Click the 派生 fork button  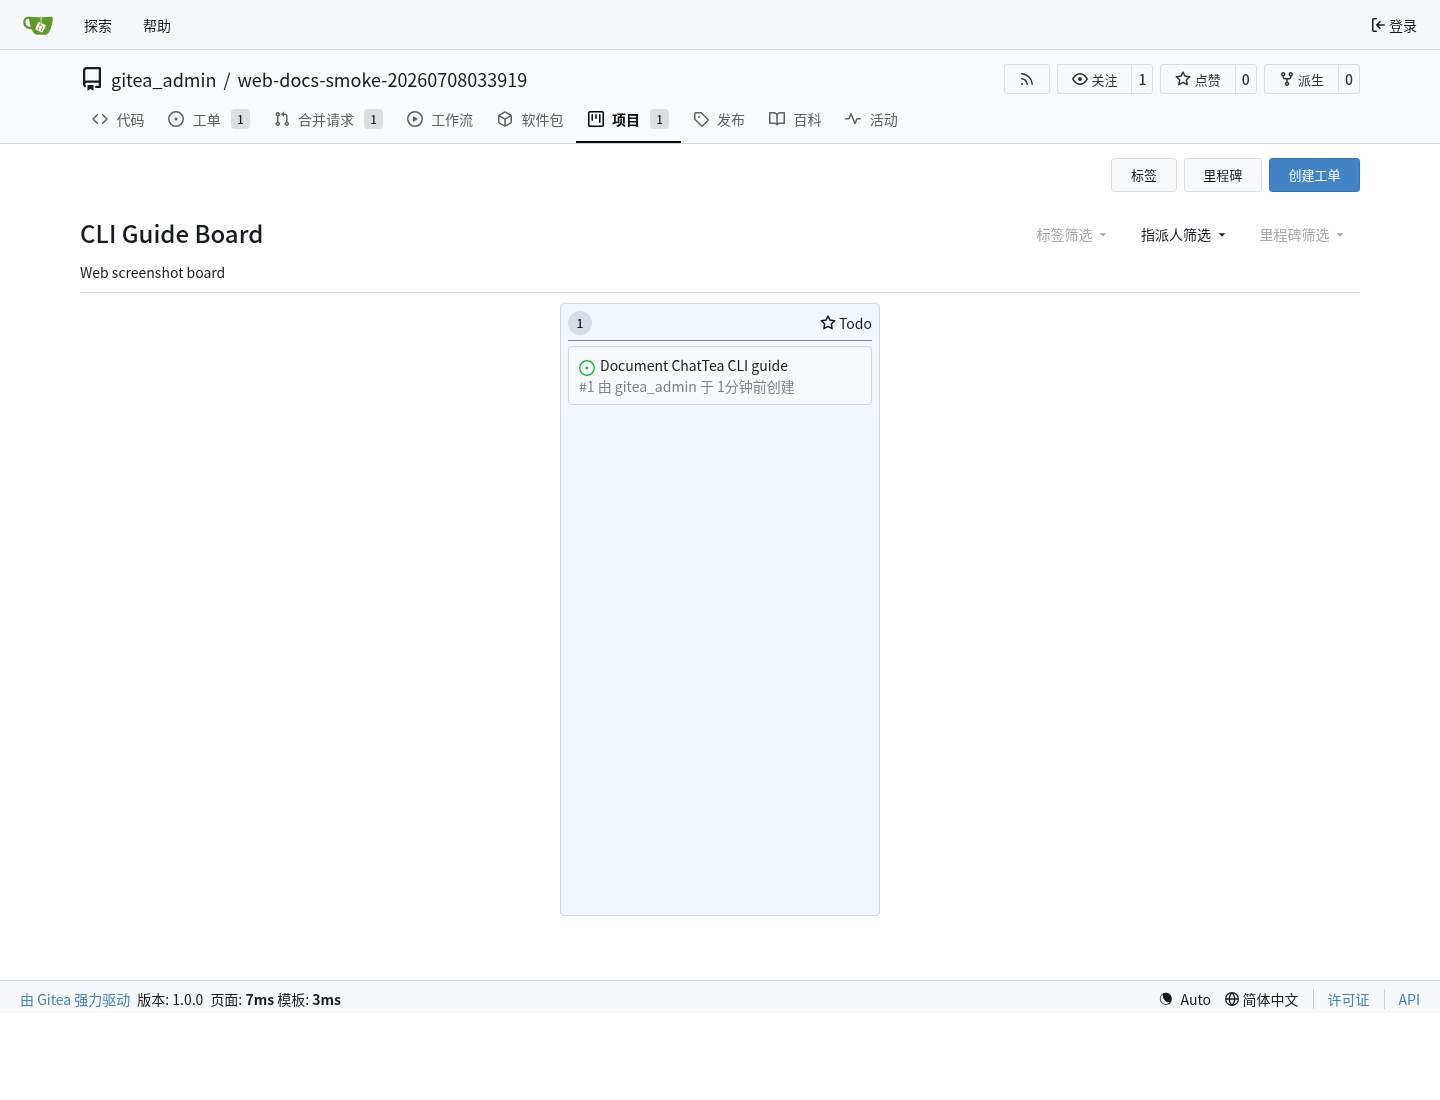pos(1302,79)
